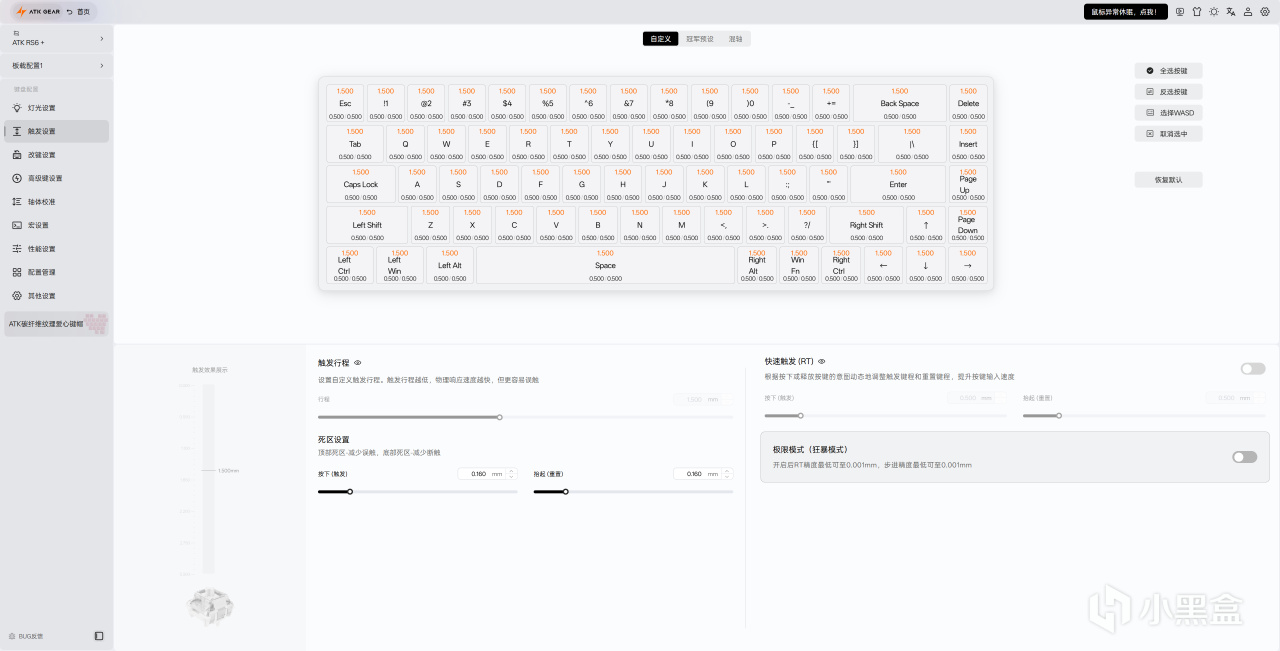Open the 其他设置 other settings gear icon
1280x651 pixels.
[17, 296]
